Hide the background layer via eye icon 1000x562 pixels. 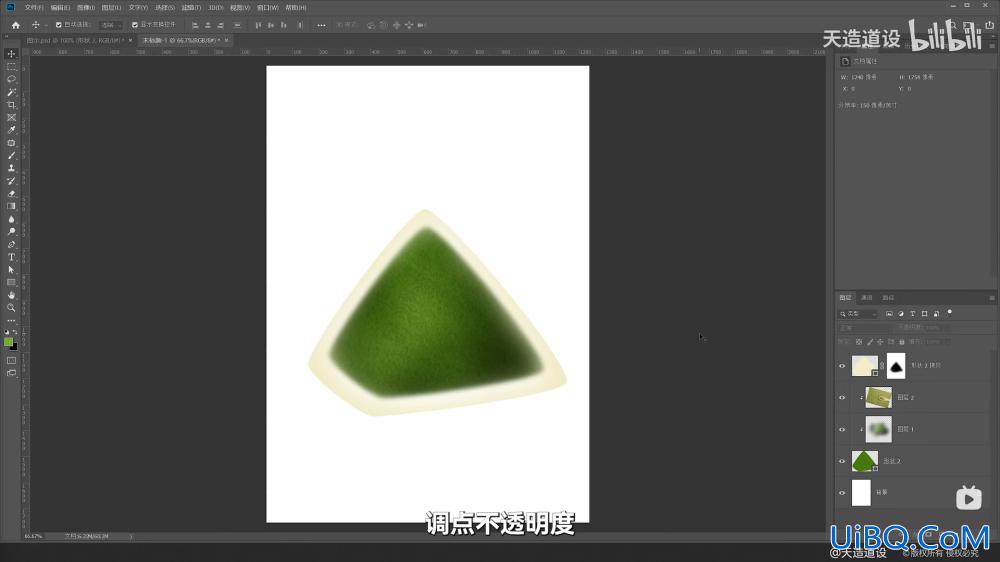point(842,492)
